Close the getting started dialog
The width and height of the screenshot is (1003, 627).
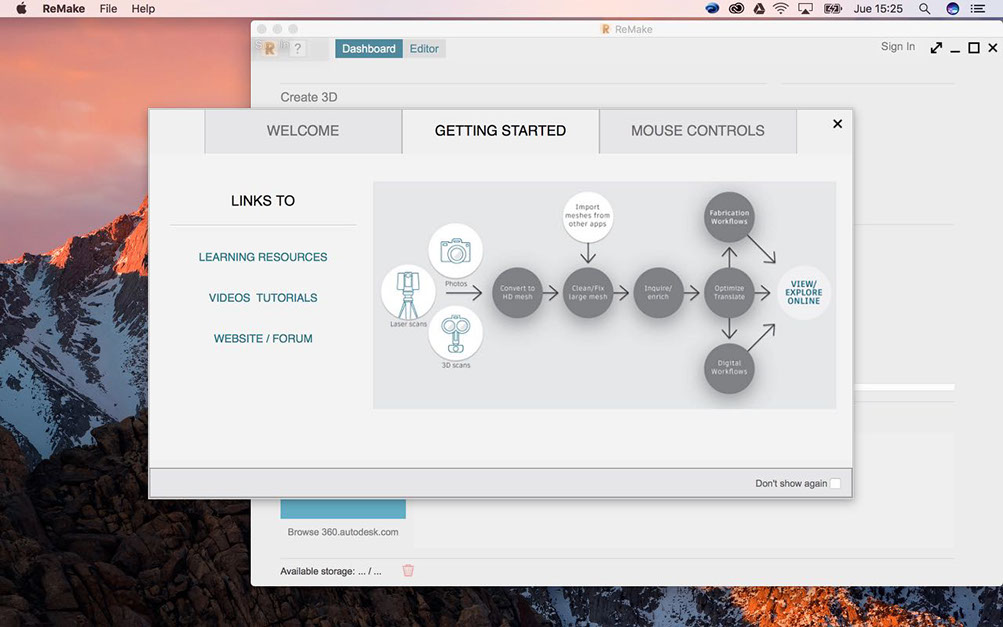[837, 123]
